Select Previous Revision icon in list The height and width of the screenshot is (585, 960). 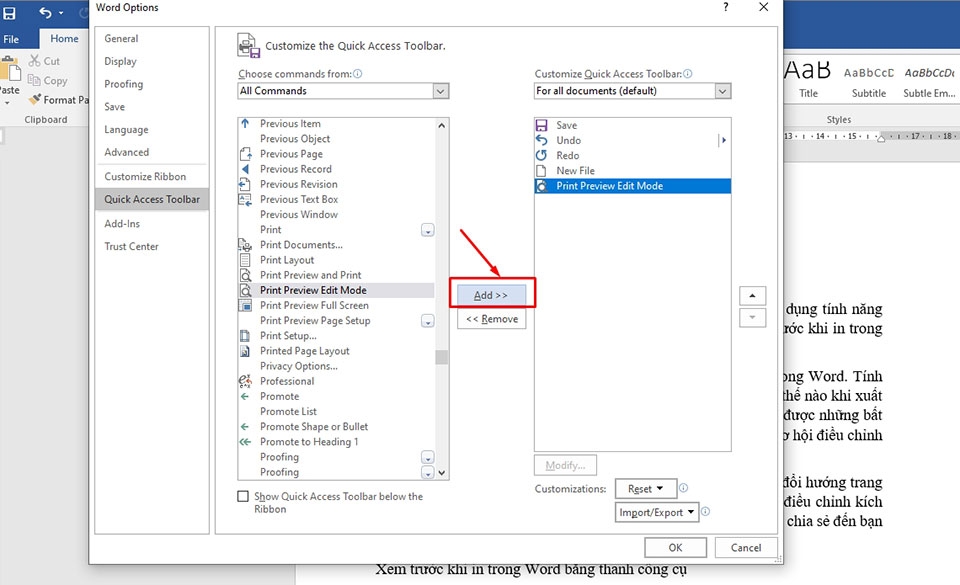(245, 184)
